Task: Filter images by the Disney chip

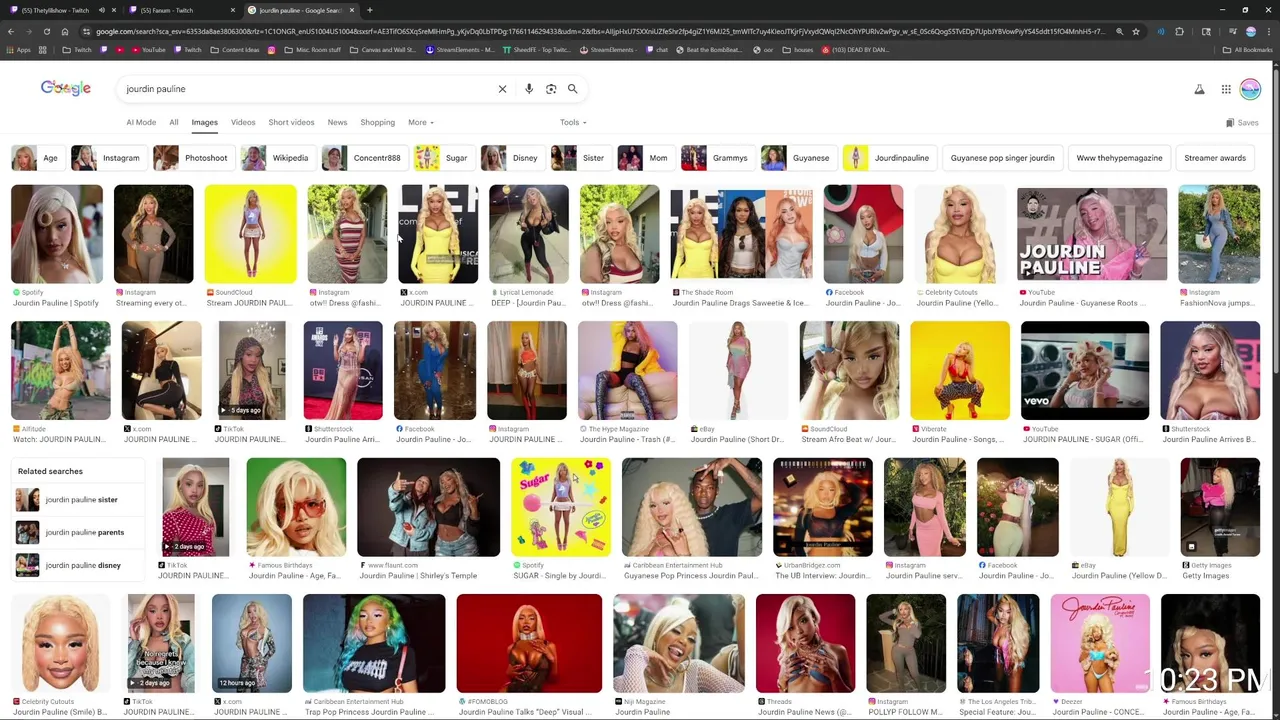Action: pyautogui.click(x=512, y=158)
